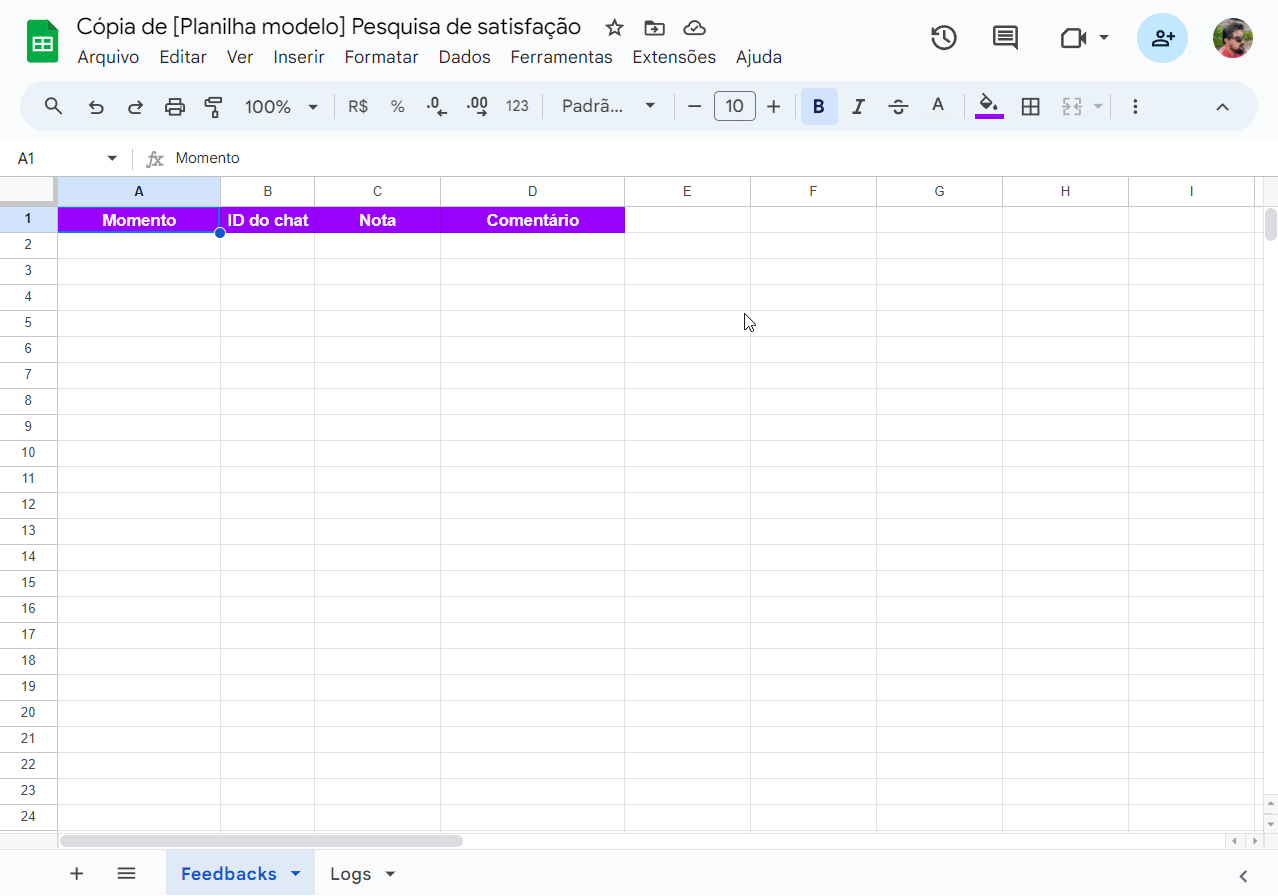The width and height of the screenshot is (1278, 896).
Task: Toggle italic formatting
Action: click(x=858, y=106)
